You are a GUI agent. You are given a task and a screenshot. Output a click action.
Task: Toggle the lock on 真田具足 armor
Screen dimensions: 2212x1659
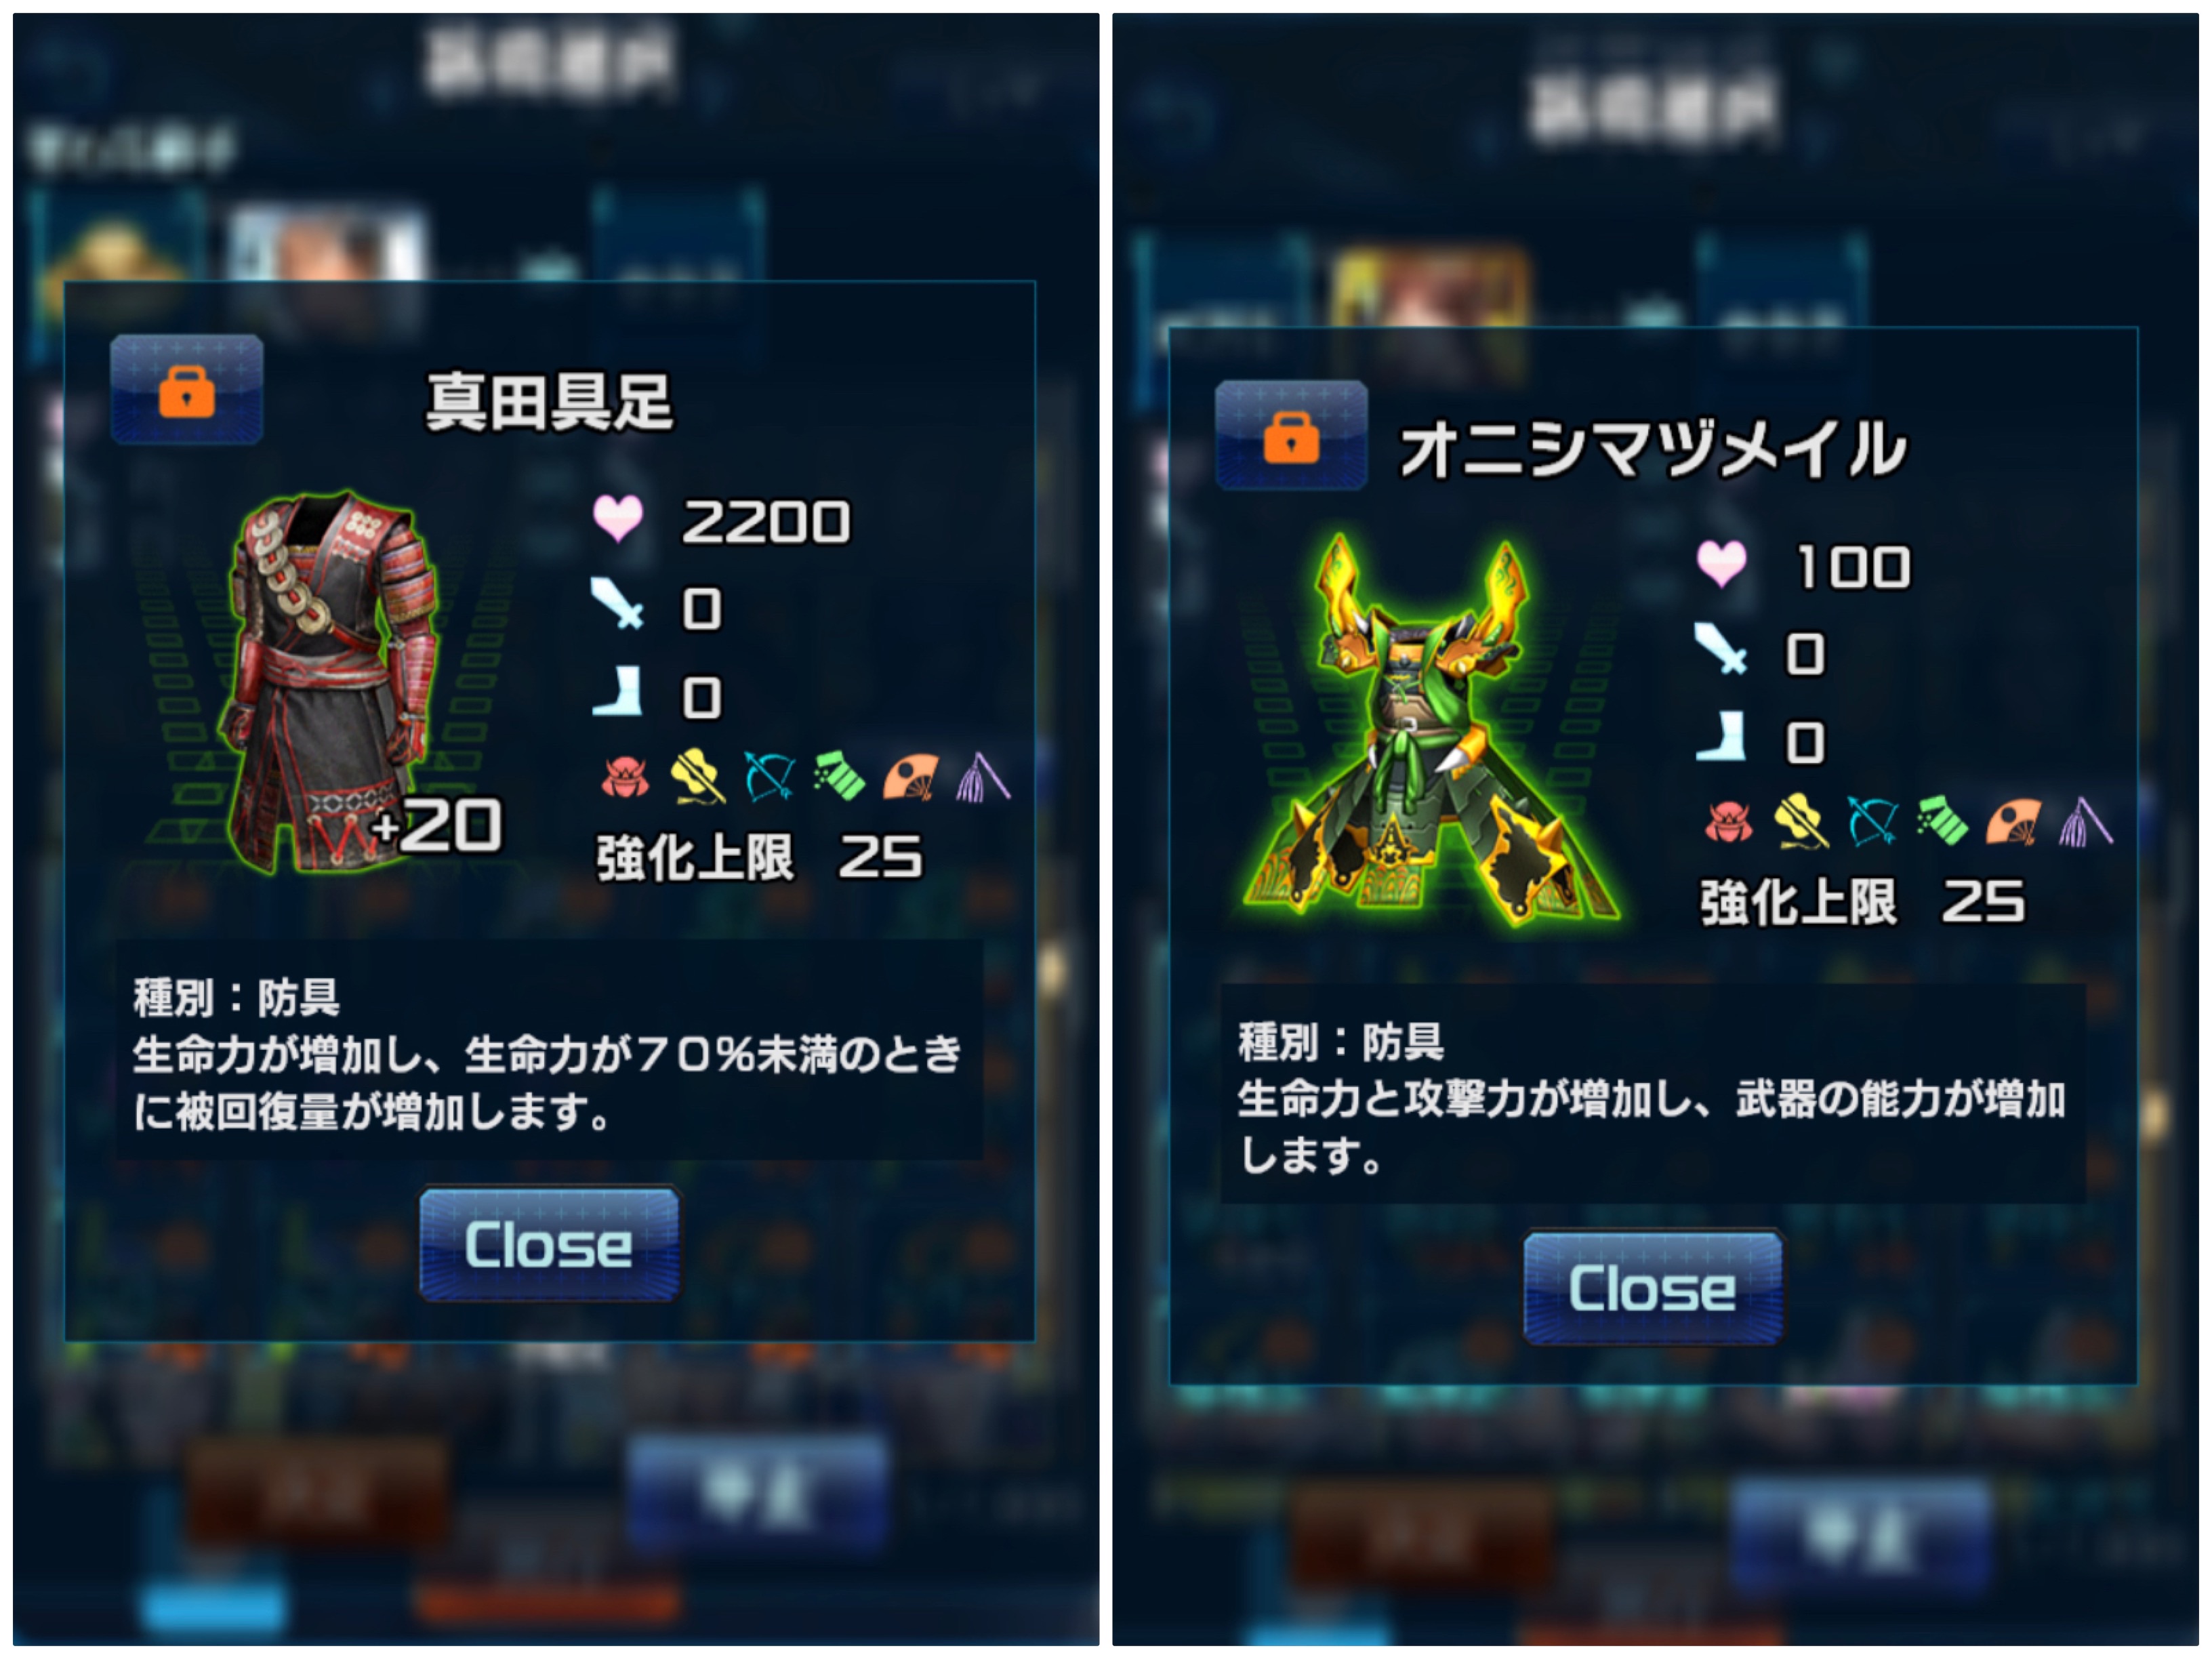tap(187, 389)
